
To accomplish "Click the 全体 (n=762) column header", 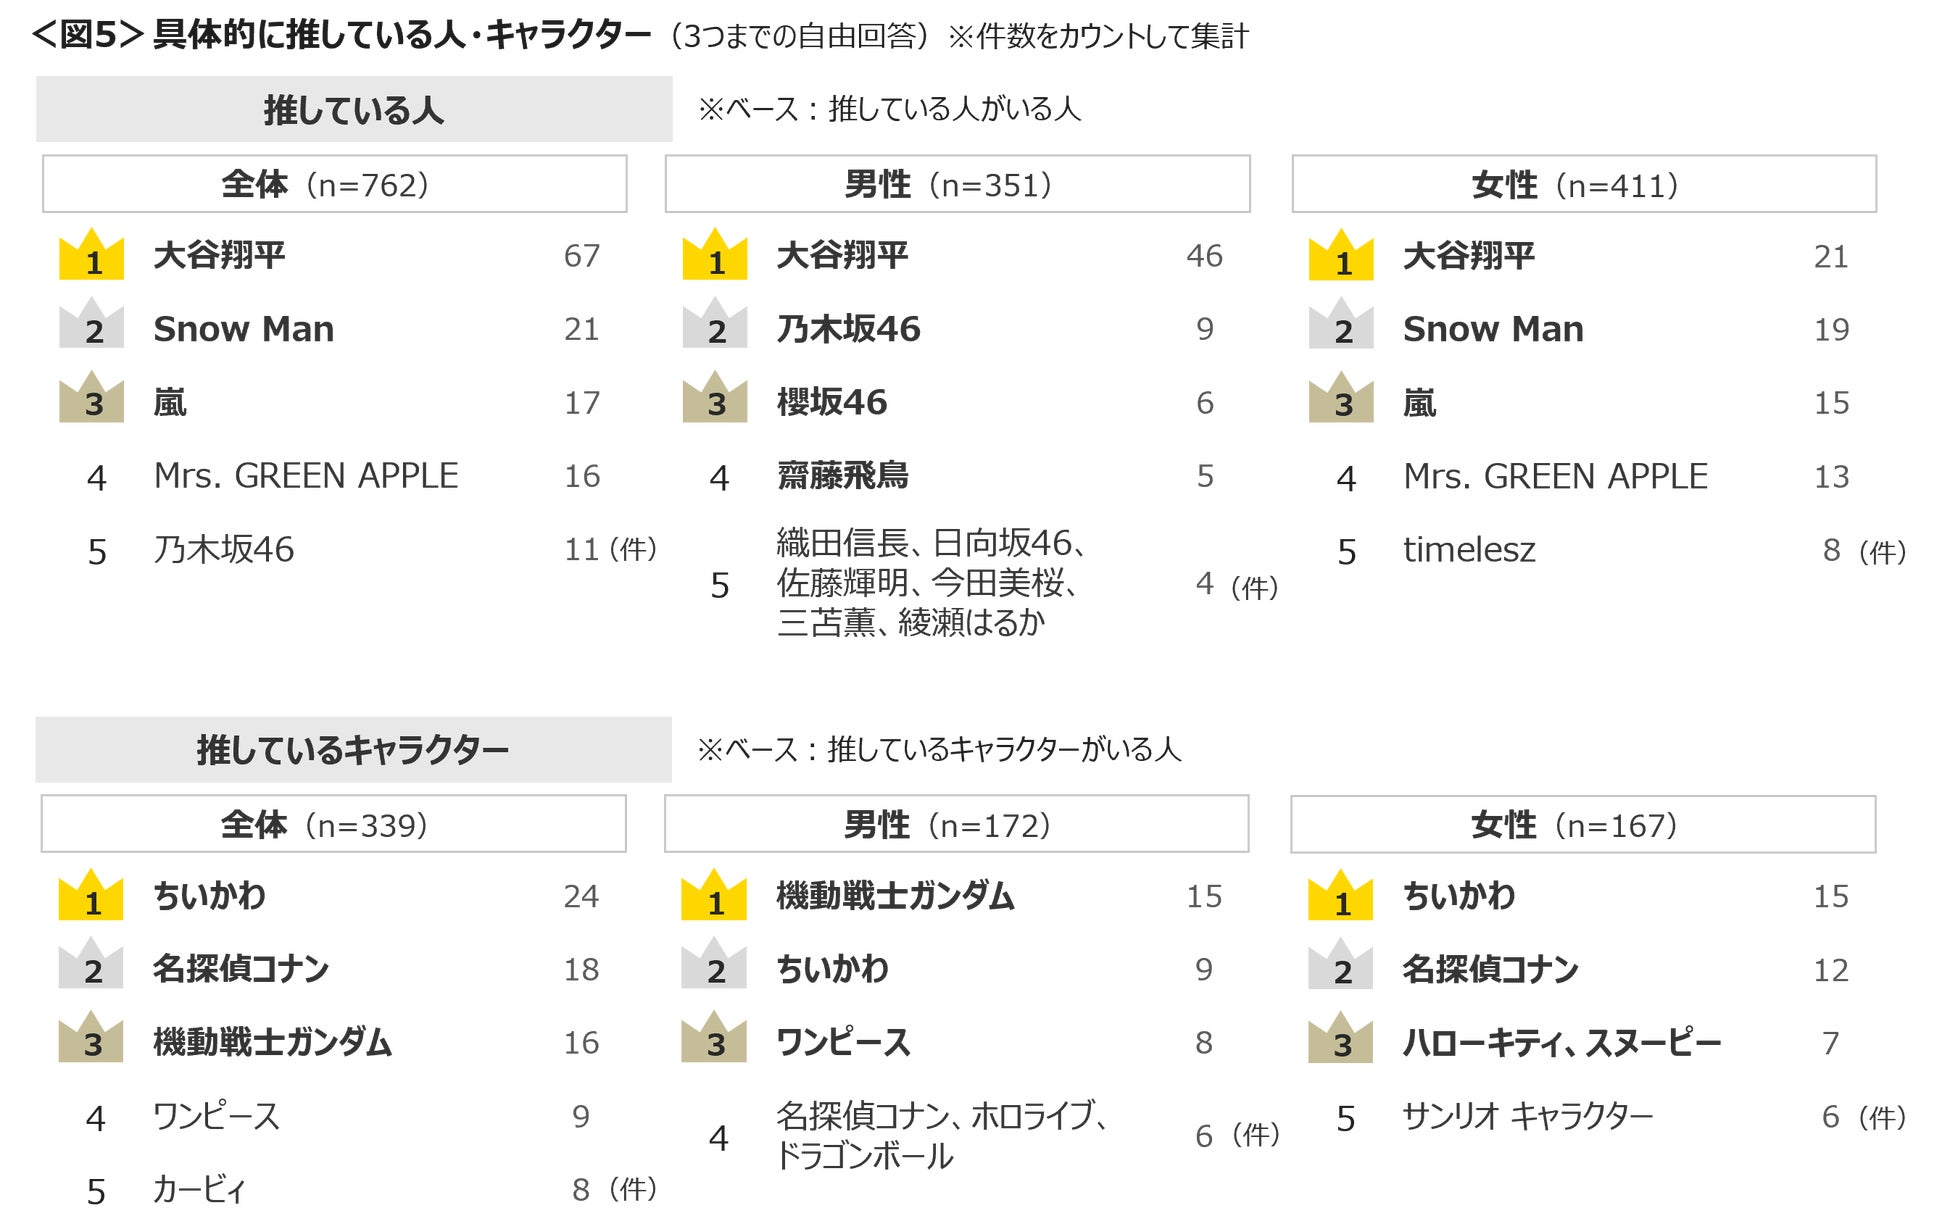I will 334,184.
